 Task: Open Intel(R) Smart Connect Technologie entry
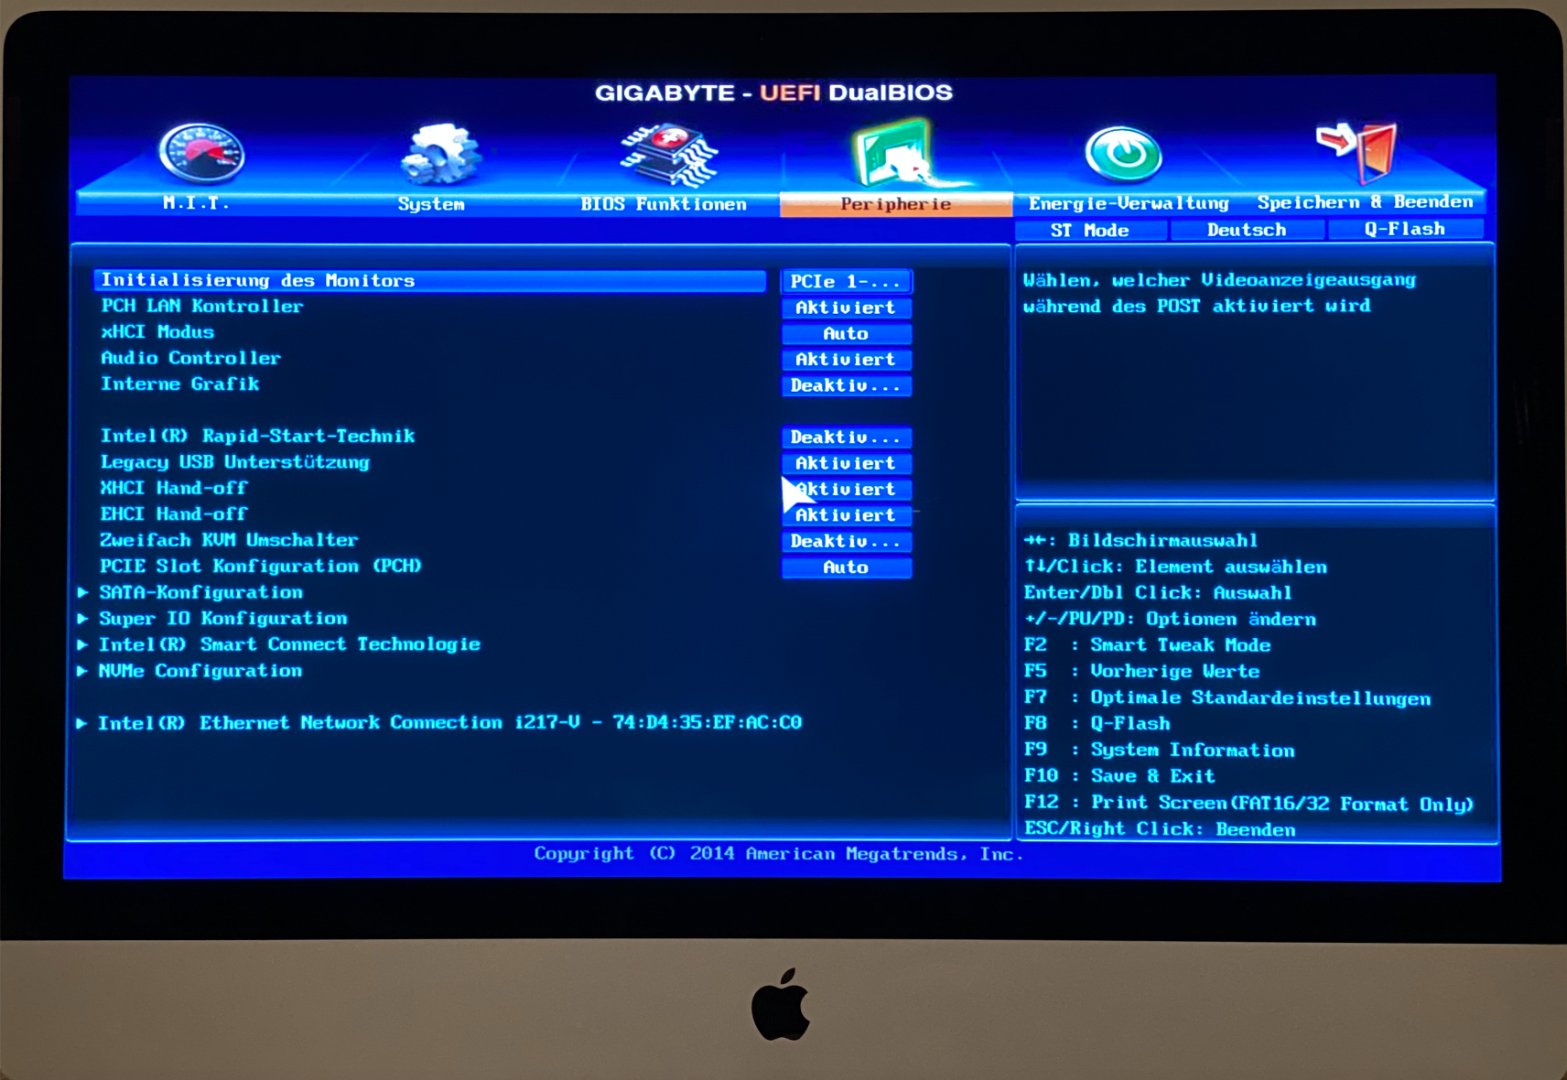(290, 644)
